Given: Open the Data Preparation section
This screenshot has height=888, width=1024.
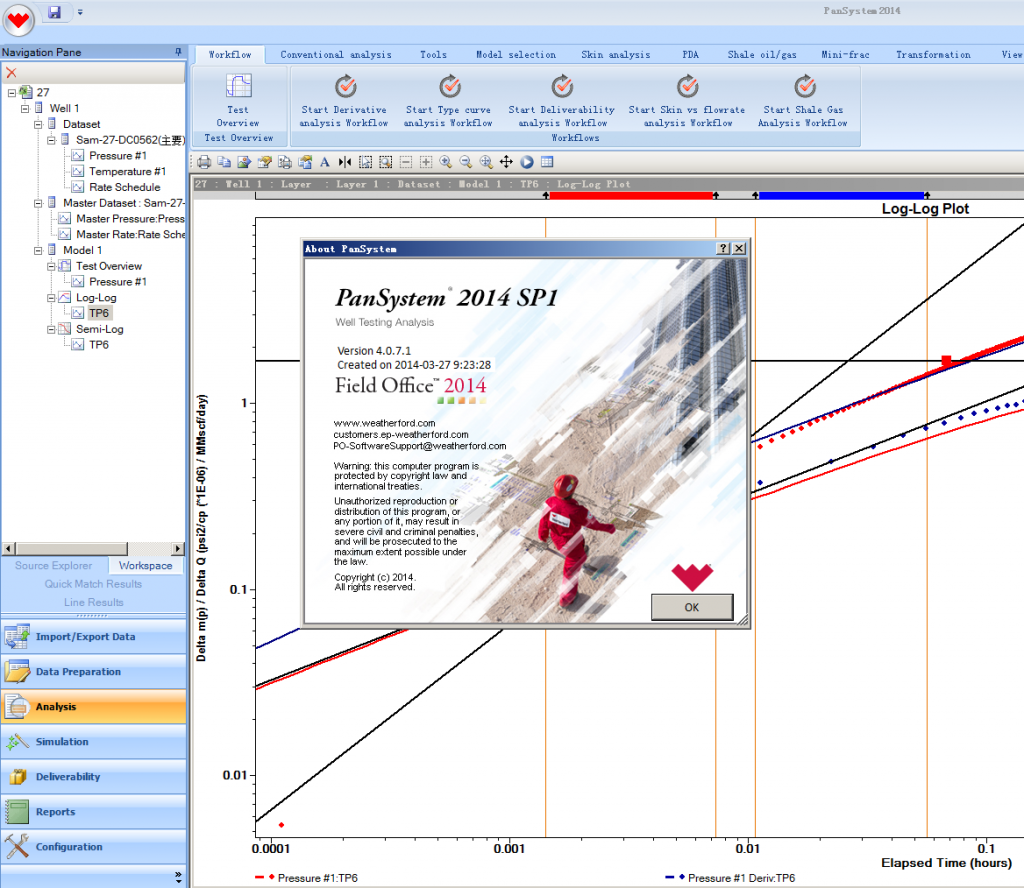Looking at the screenshot, I should [x=93, y=672].
